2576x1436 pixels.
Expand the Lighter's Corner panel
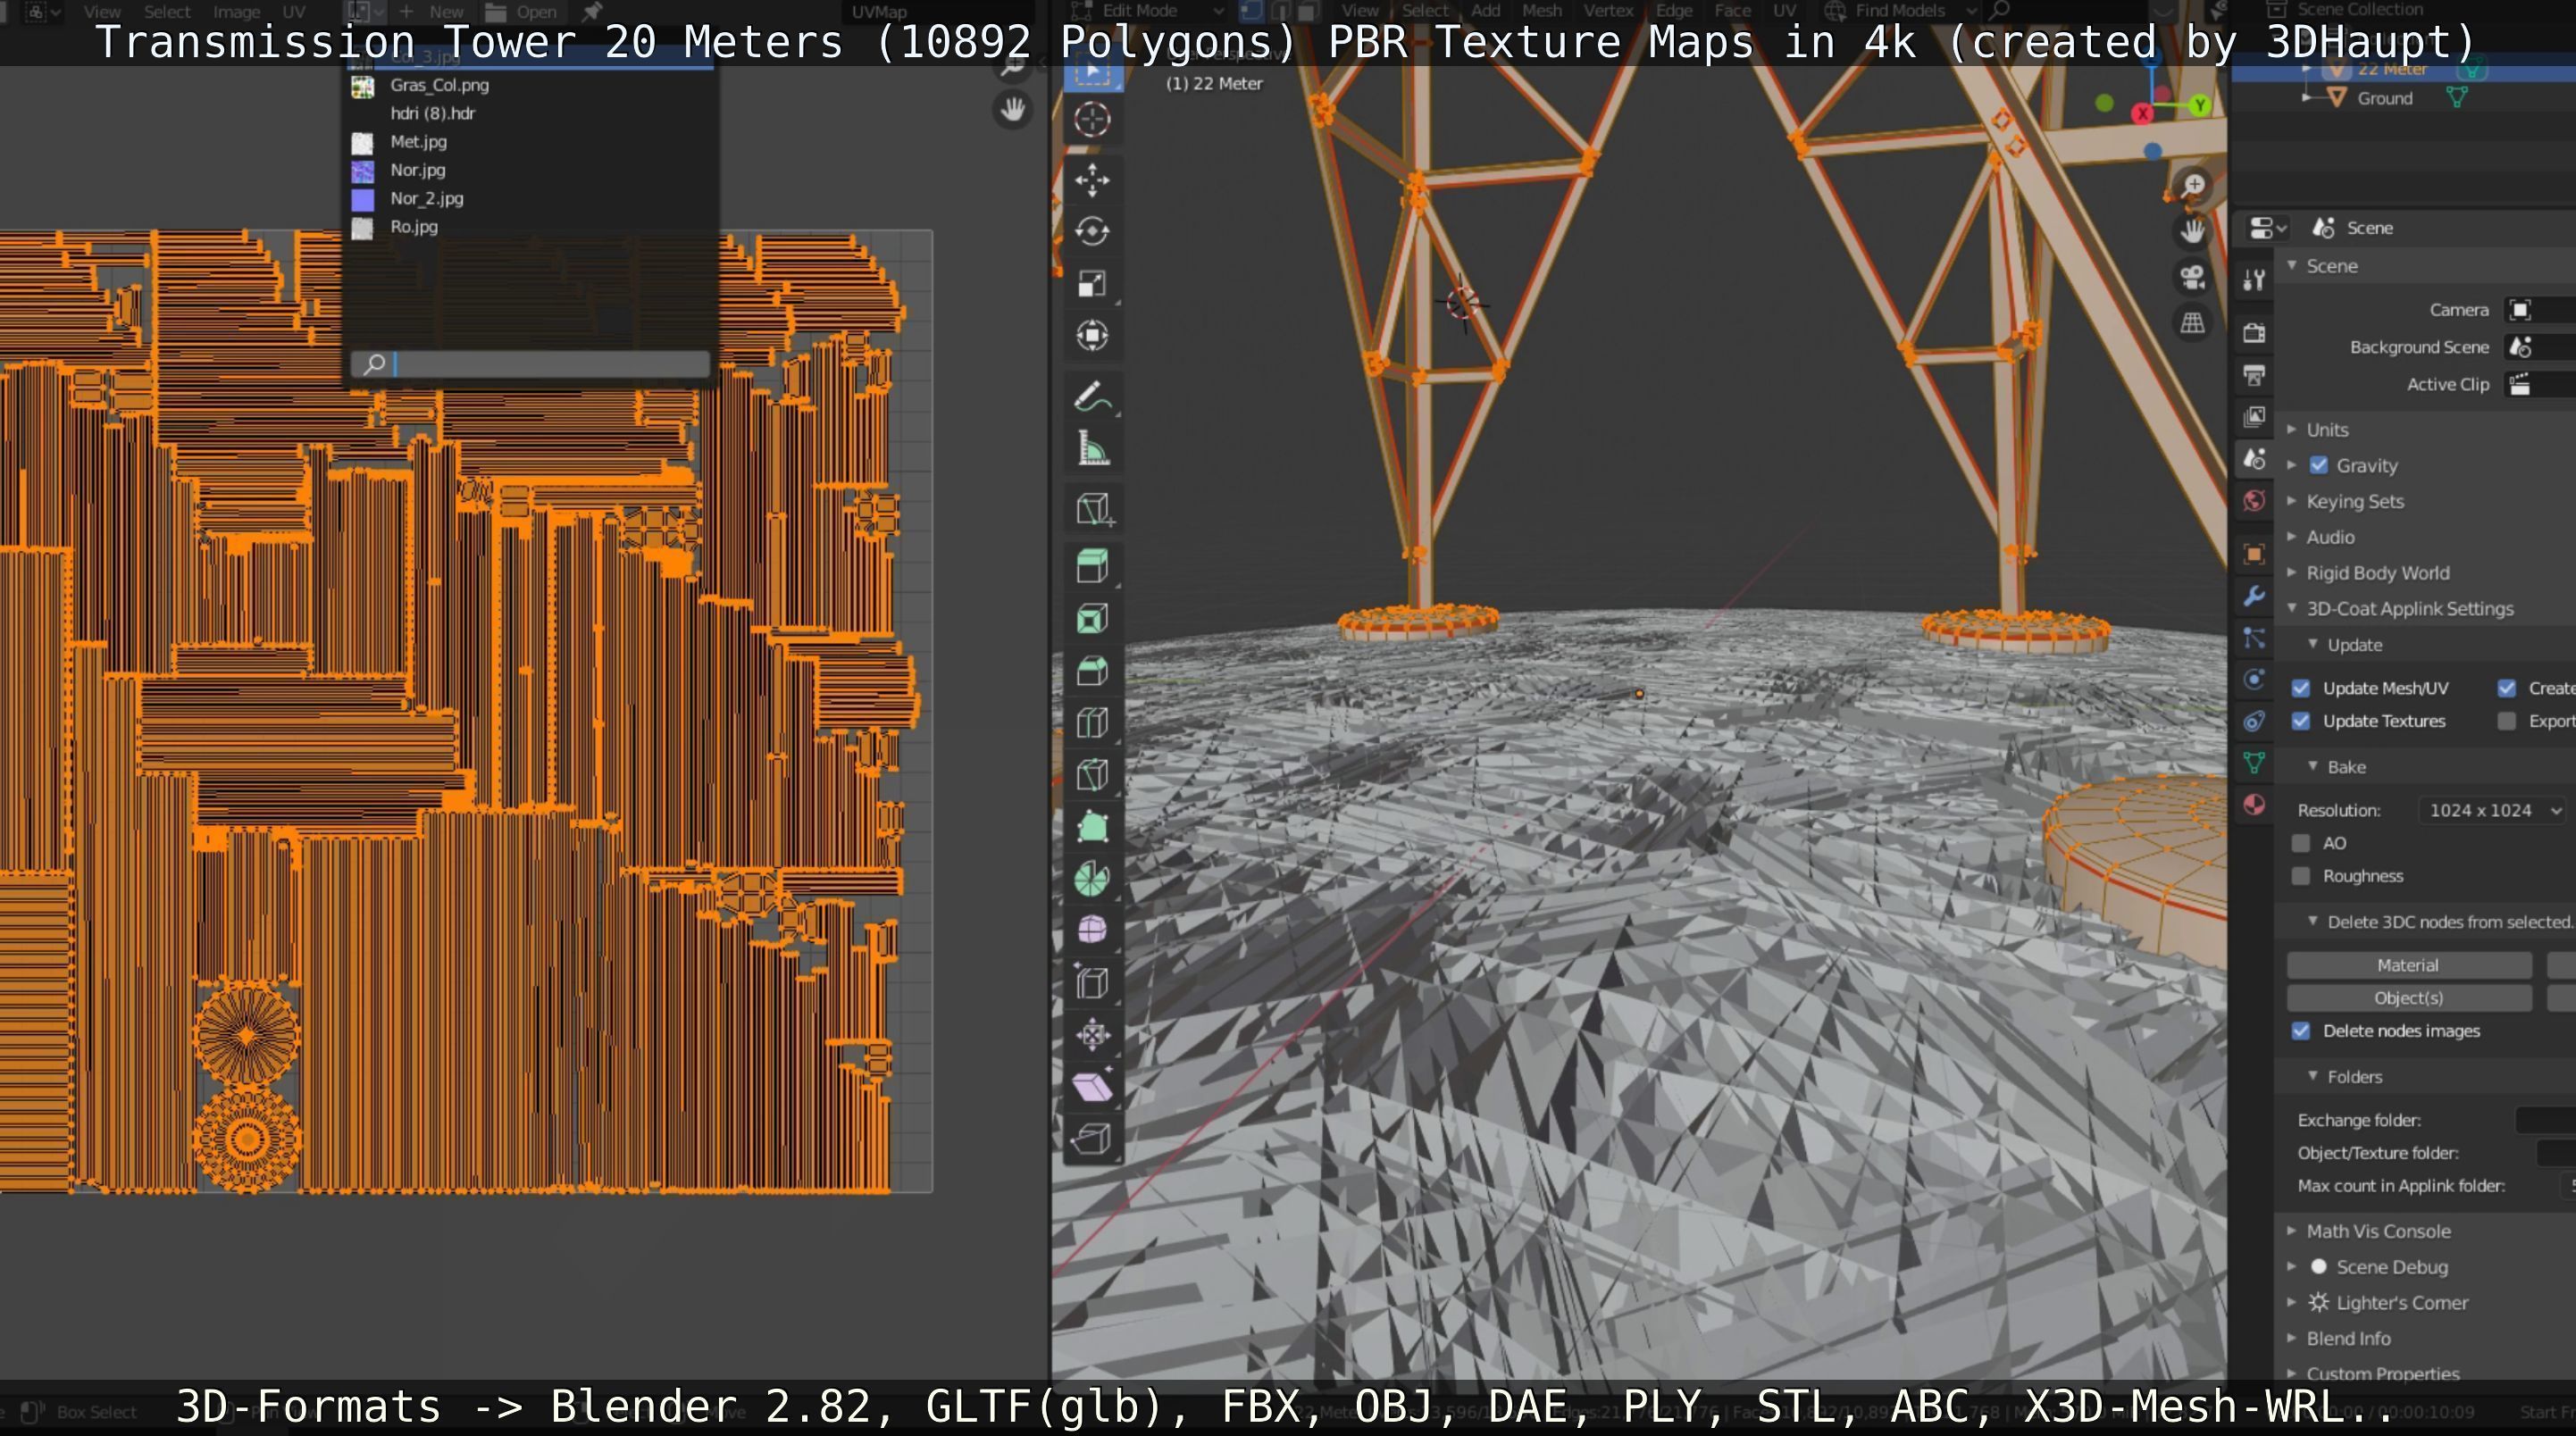[x=2401, y=1303]
